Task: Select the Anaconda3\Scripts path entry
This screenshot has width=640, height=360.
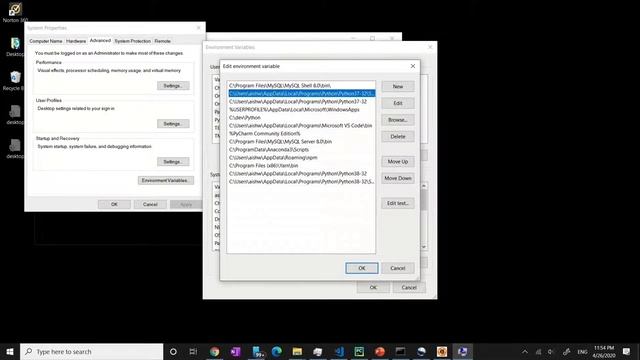Action: (x=301, y=149)
